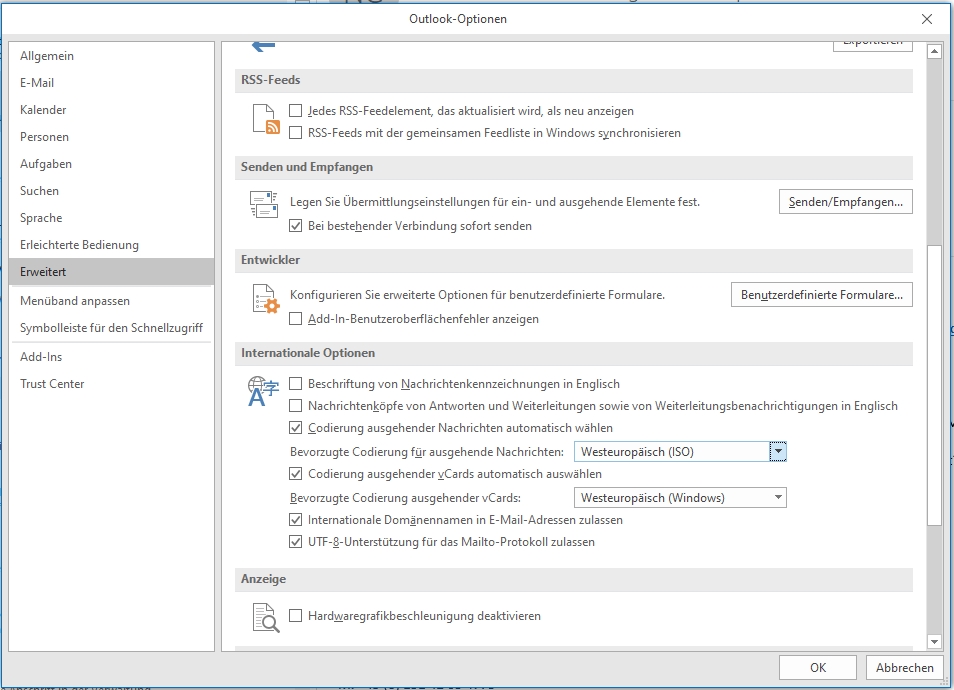The width and height of the screenshot is (954, 690).
Task: Uncheck Internationale Domänennamen in E-Mail-Adressen zulassen
Action: coord(296,520)
